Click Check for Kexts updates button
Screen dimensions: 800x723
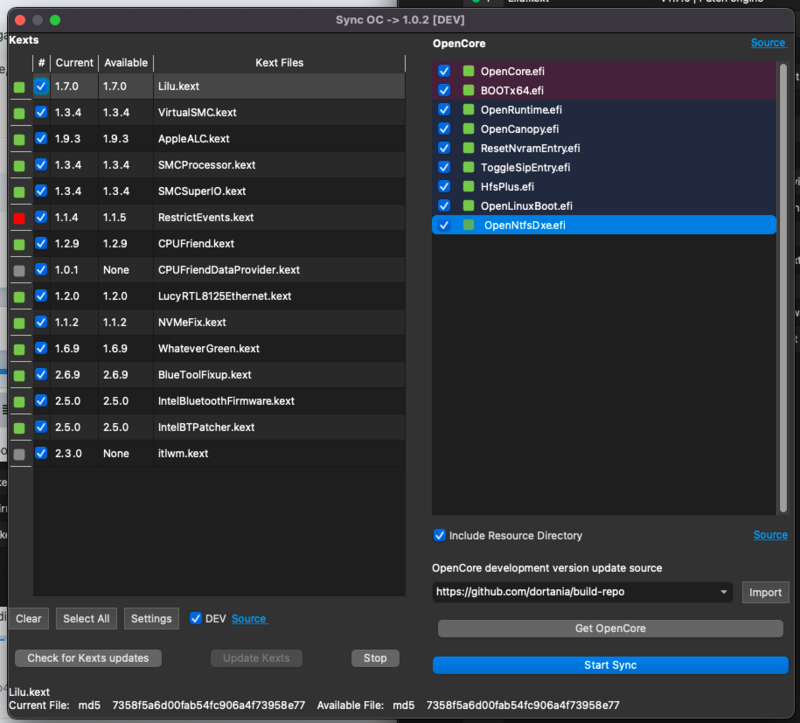click(88, 658)
